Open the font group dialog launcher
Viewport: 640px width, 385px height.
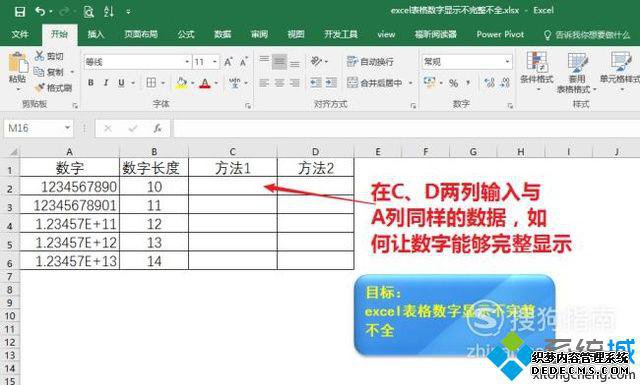pyautogui.click(x=248, y=106)
